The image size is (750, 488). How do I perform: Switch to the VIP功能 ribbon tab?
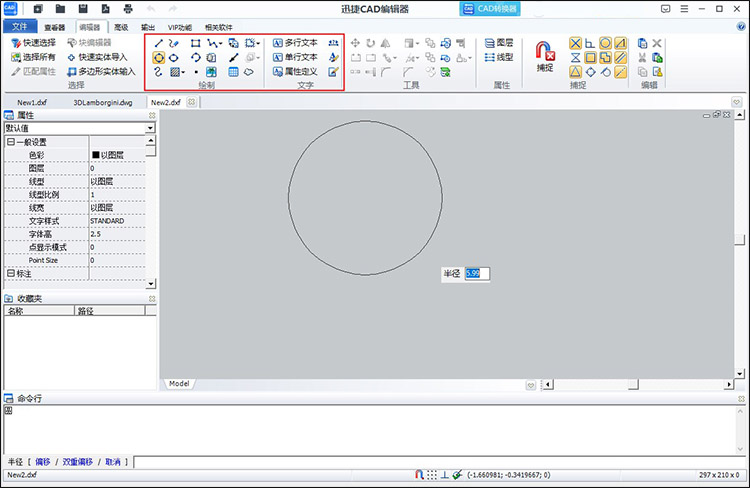point(180,27)
